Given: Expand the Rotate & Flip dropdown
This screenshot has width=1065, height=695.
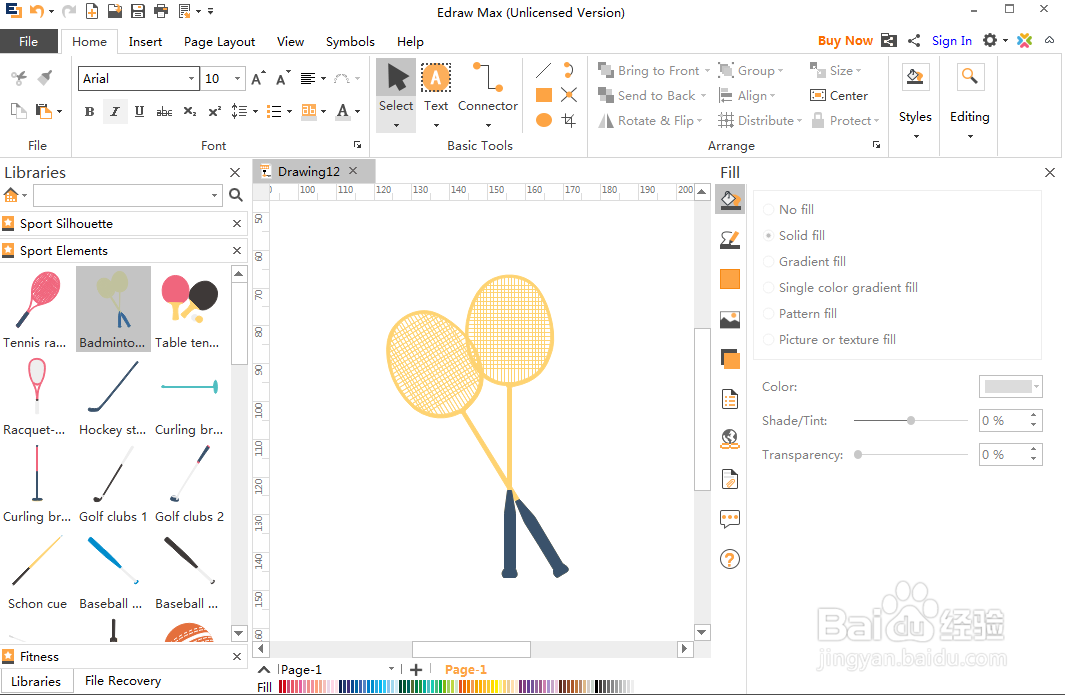Looking at the screenshot, I should pos(700,121).
